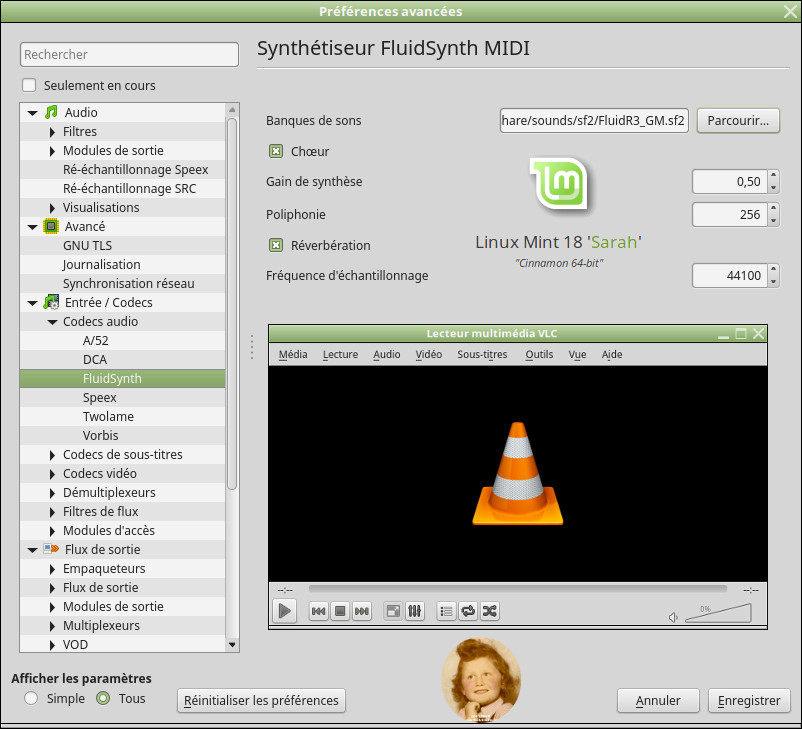Click the portrait photo thumbnail
This screenshot has height=729, width=802.
coord(481,678)
